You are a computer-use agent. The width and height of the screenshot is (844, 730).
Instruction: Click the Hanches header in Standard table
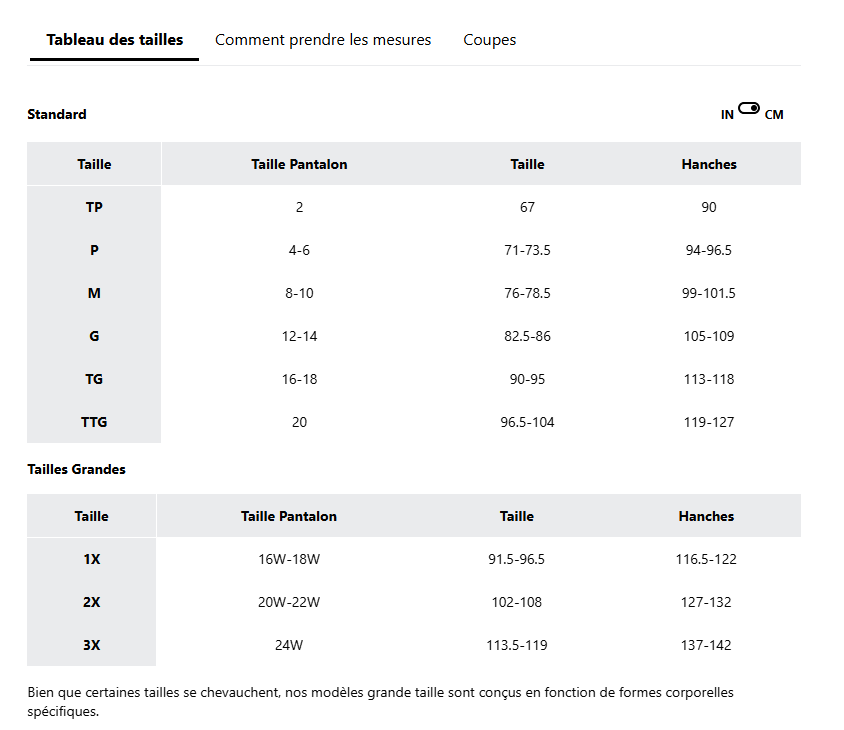709,164
